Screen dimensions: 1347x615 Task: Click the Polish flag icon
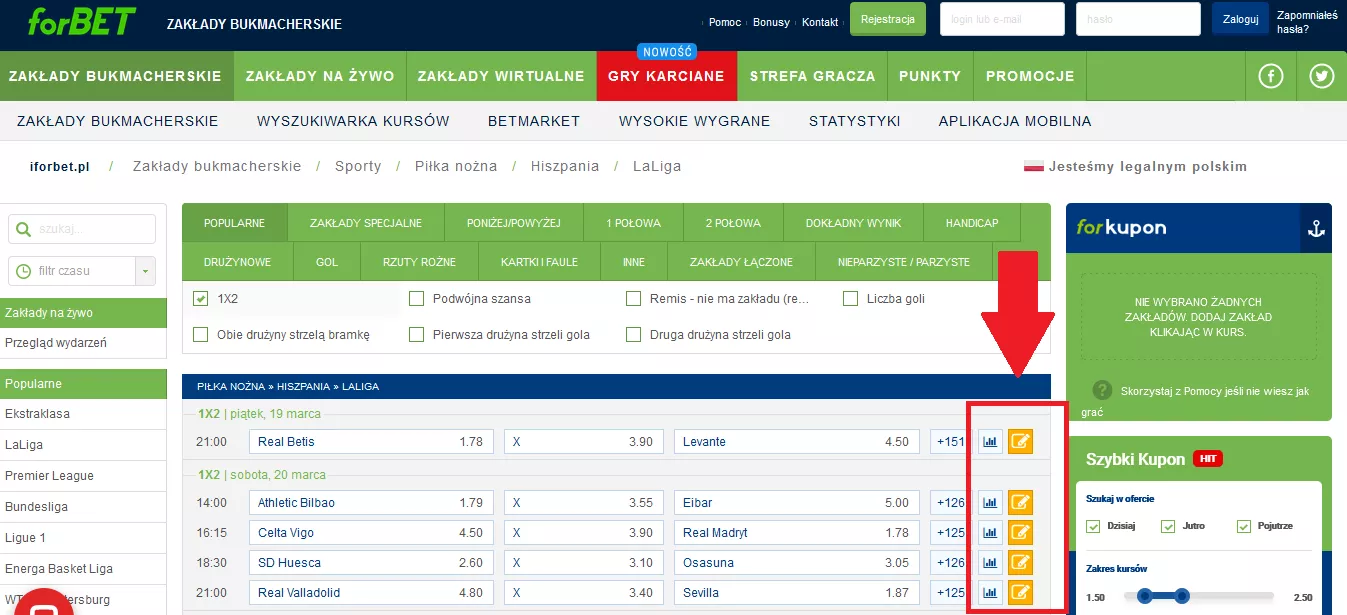click(1034, 167)
